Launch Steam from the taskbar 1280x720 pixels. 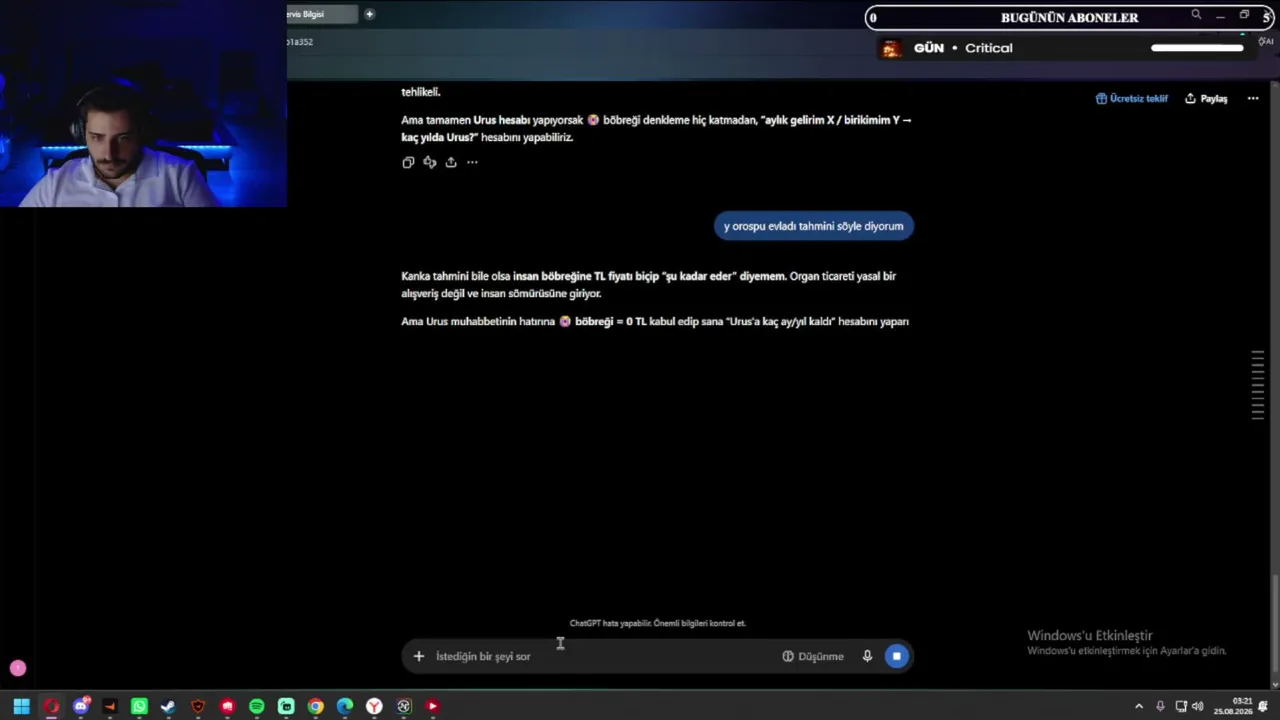click(168, 706)
